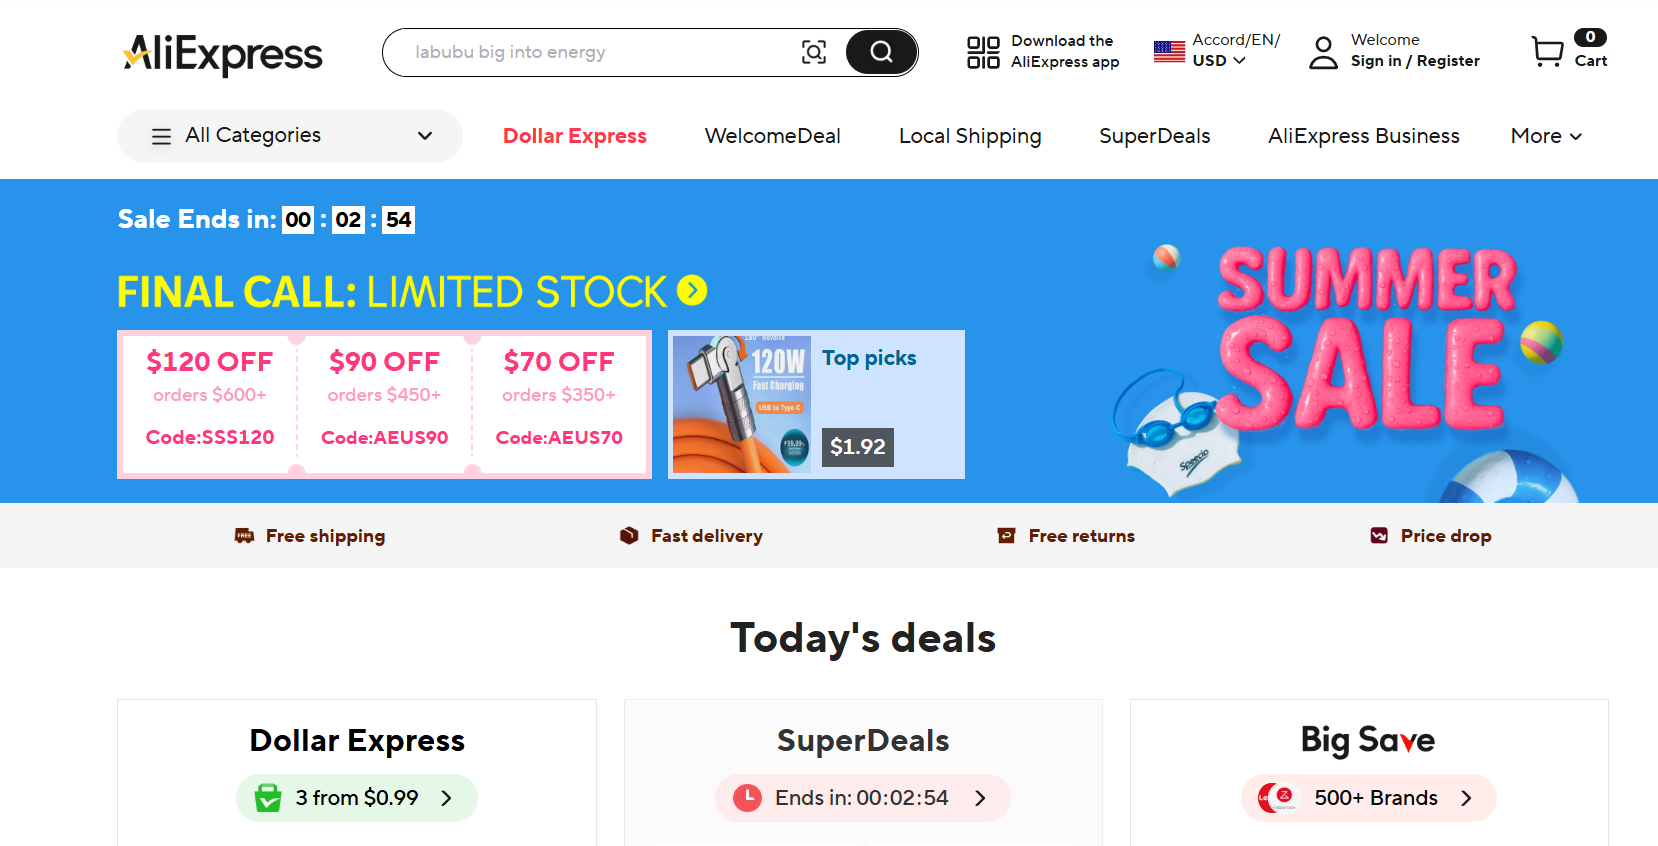
Task: Click the magnifying glass search icon
Action: [881, 51]
